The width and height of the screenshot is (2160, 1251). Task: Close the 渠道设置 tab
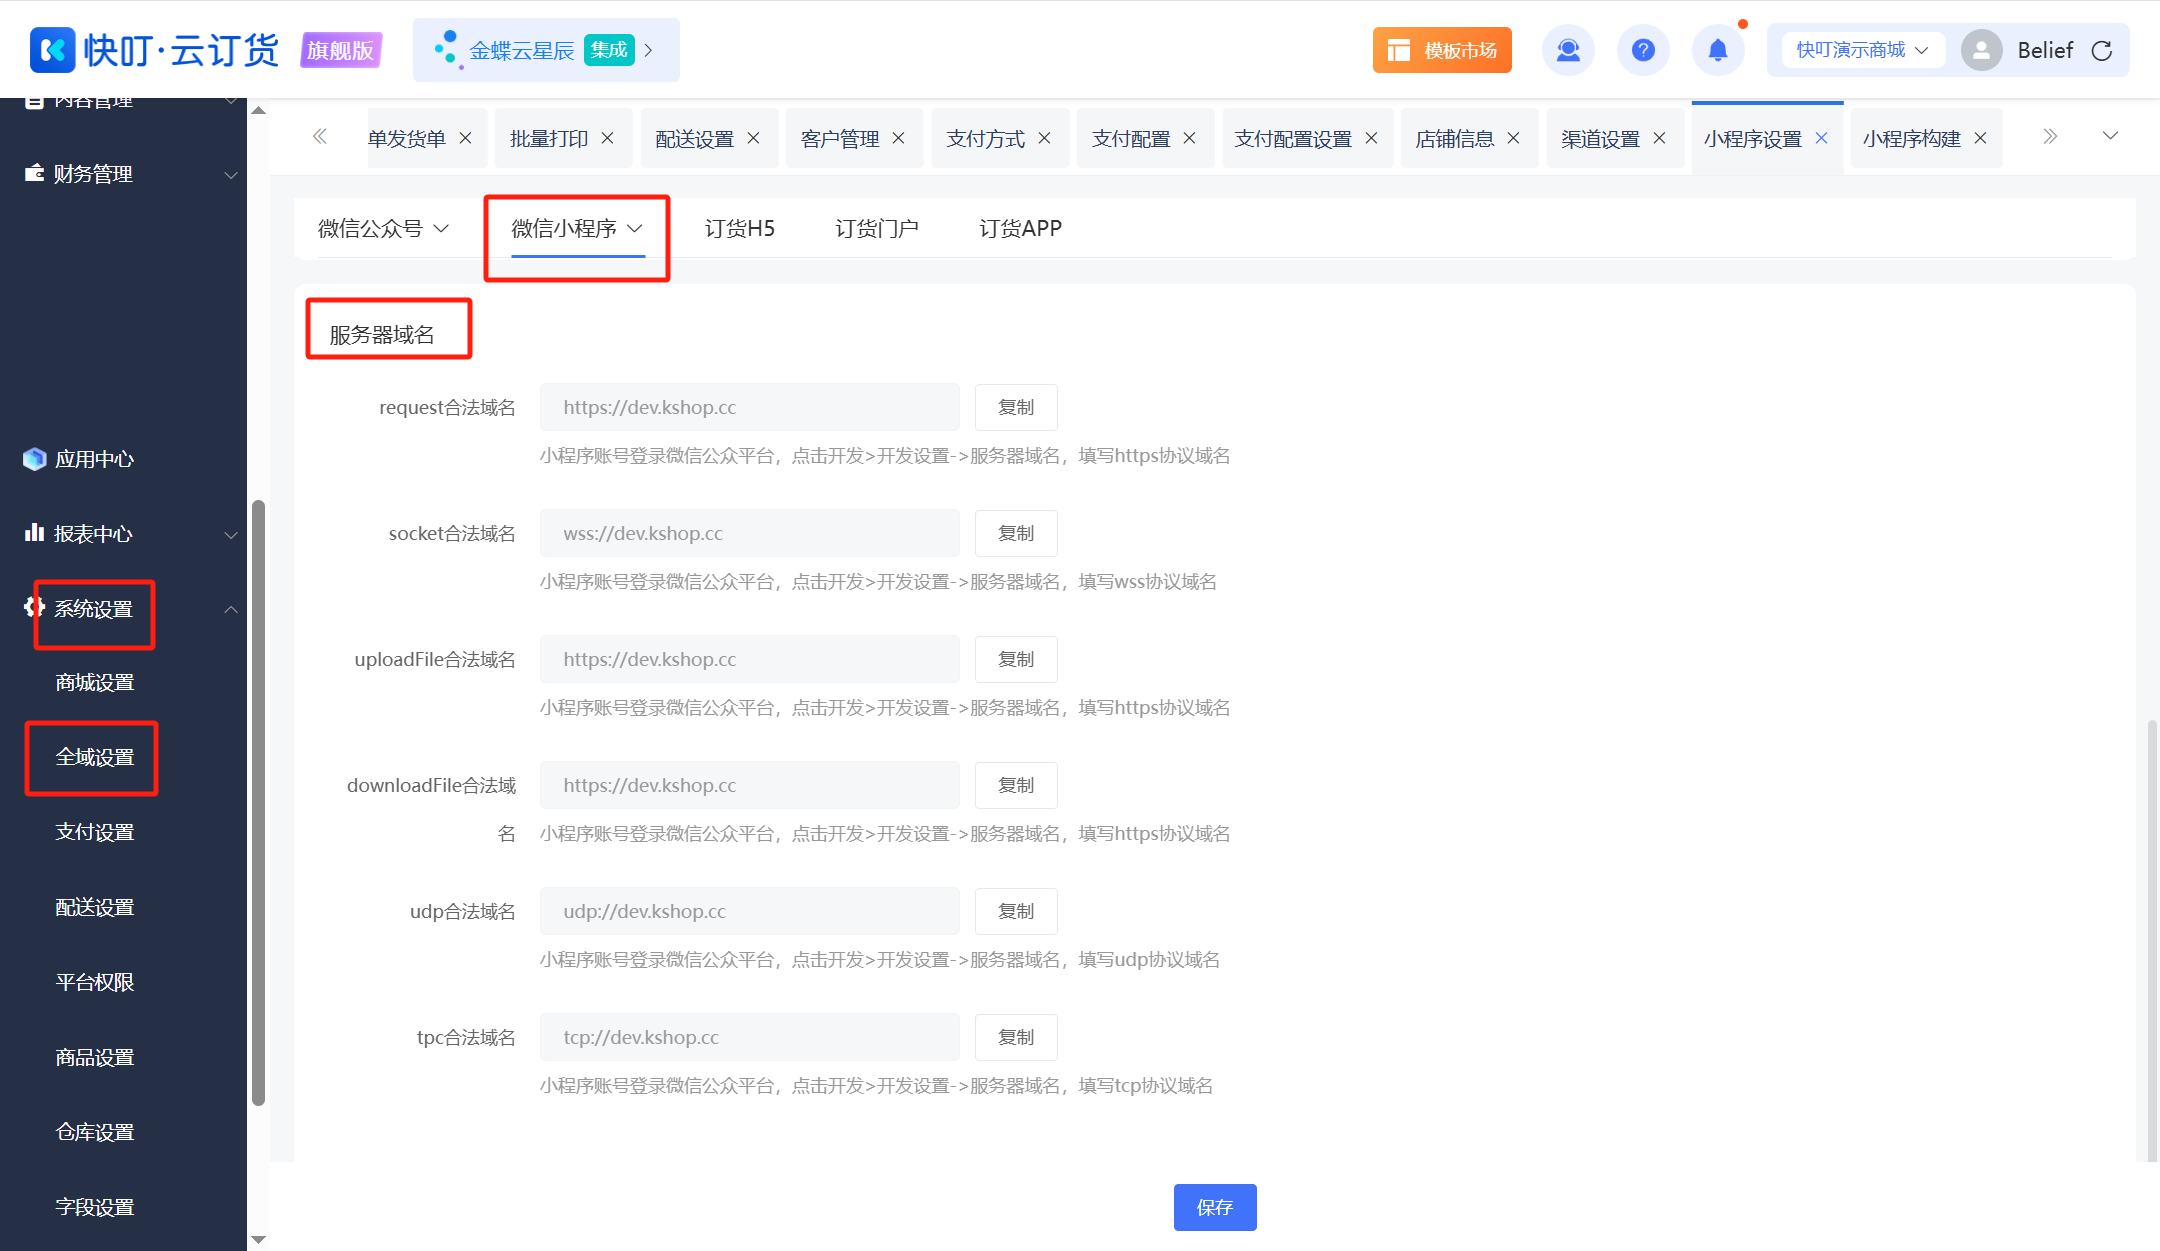point(1659,138)
